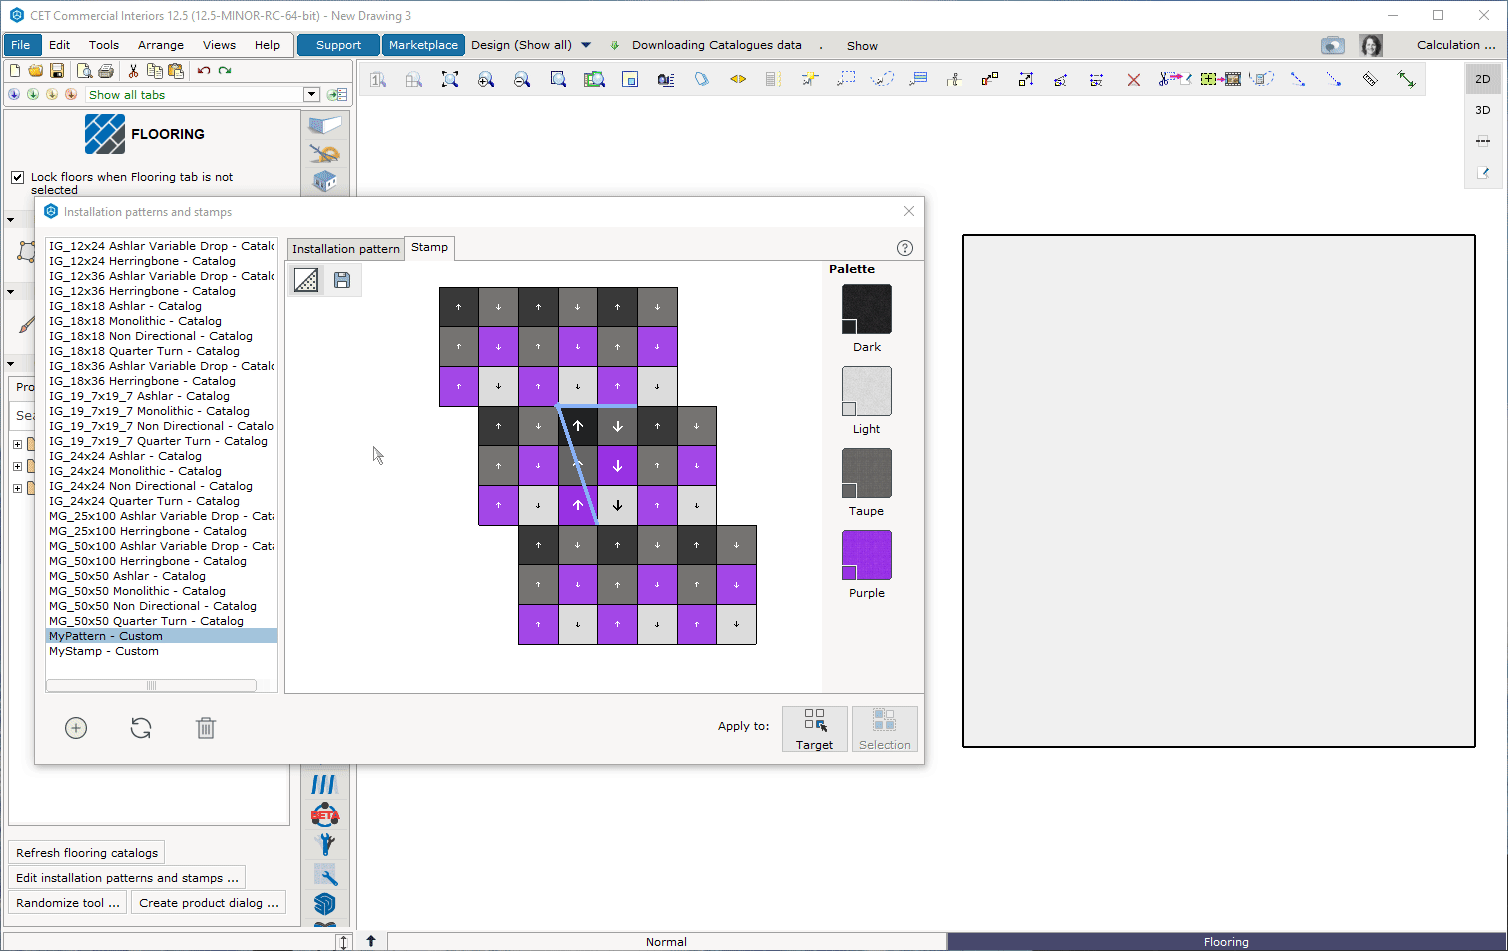
Task: Select the Taupe palette swatch
Action: (867, 473)
